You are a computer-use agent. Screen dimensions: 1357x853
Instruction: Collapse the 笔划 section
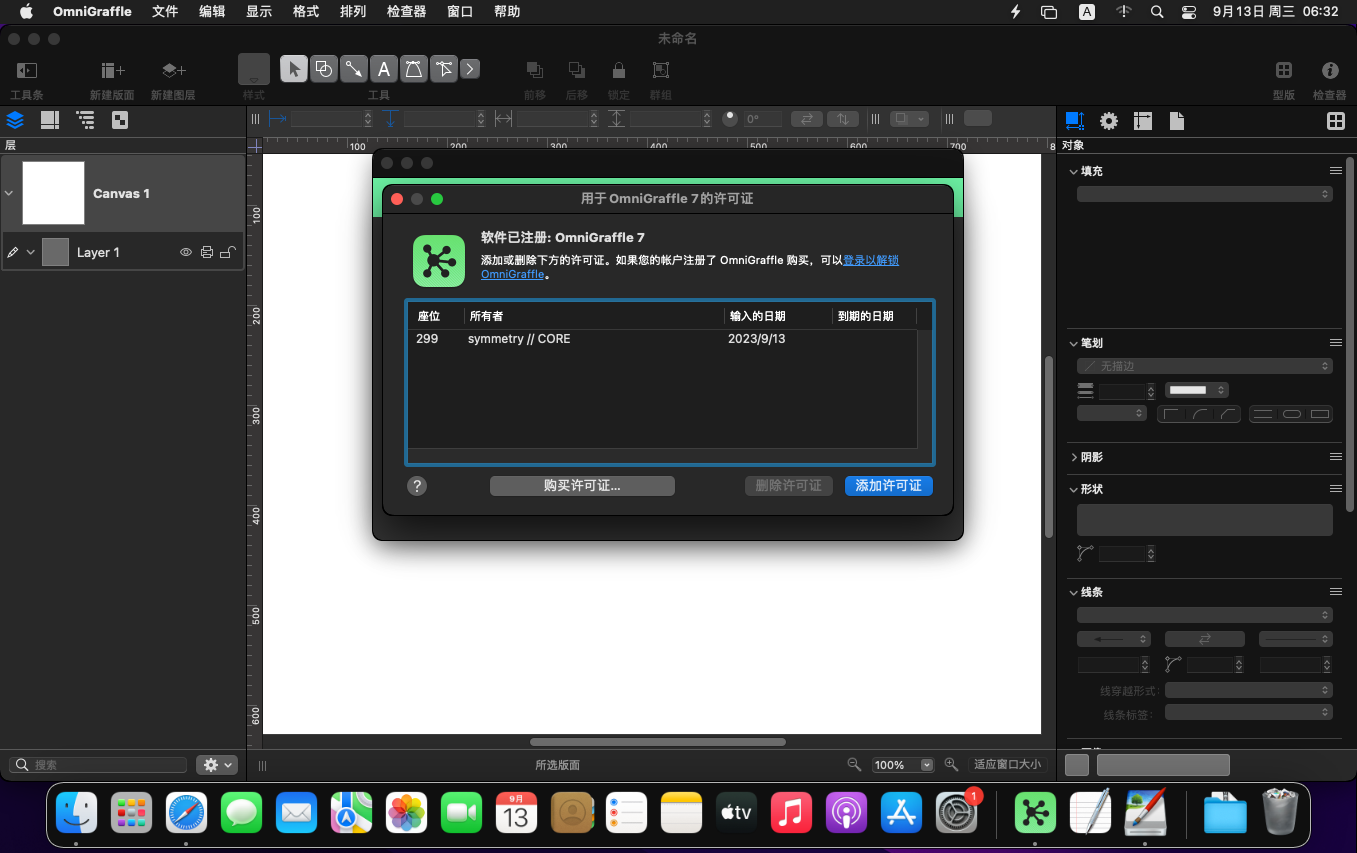coord(1074,343)
